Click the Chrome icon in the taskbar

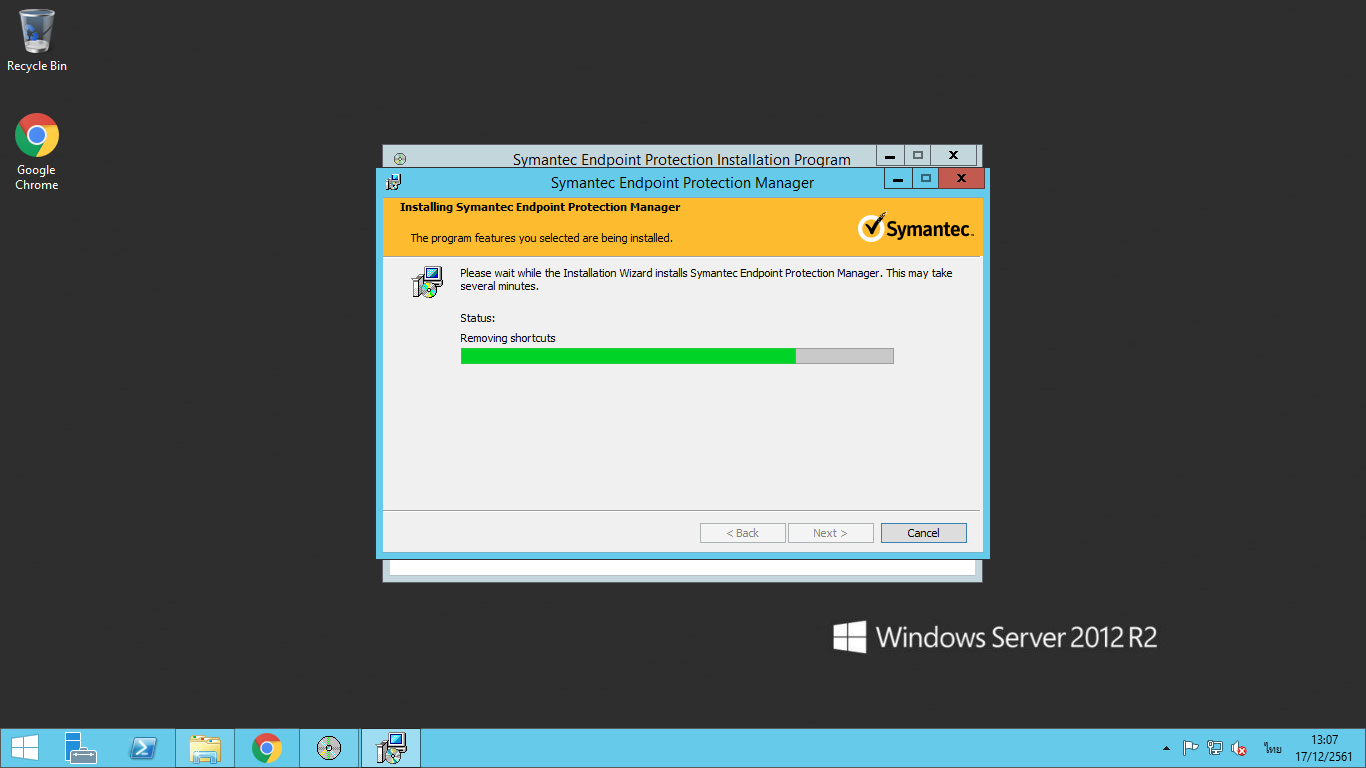pos(267,748)
